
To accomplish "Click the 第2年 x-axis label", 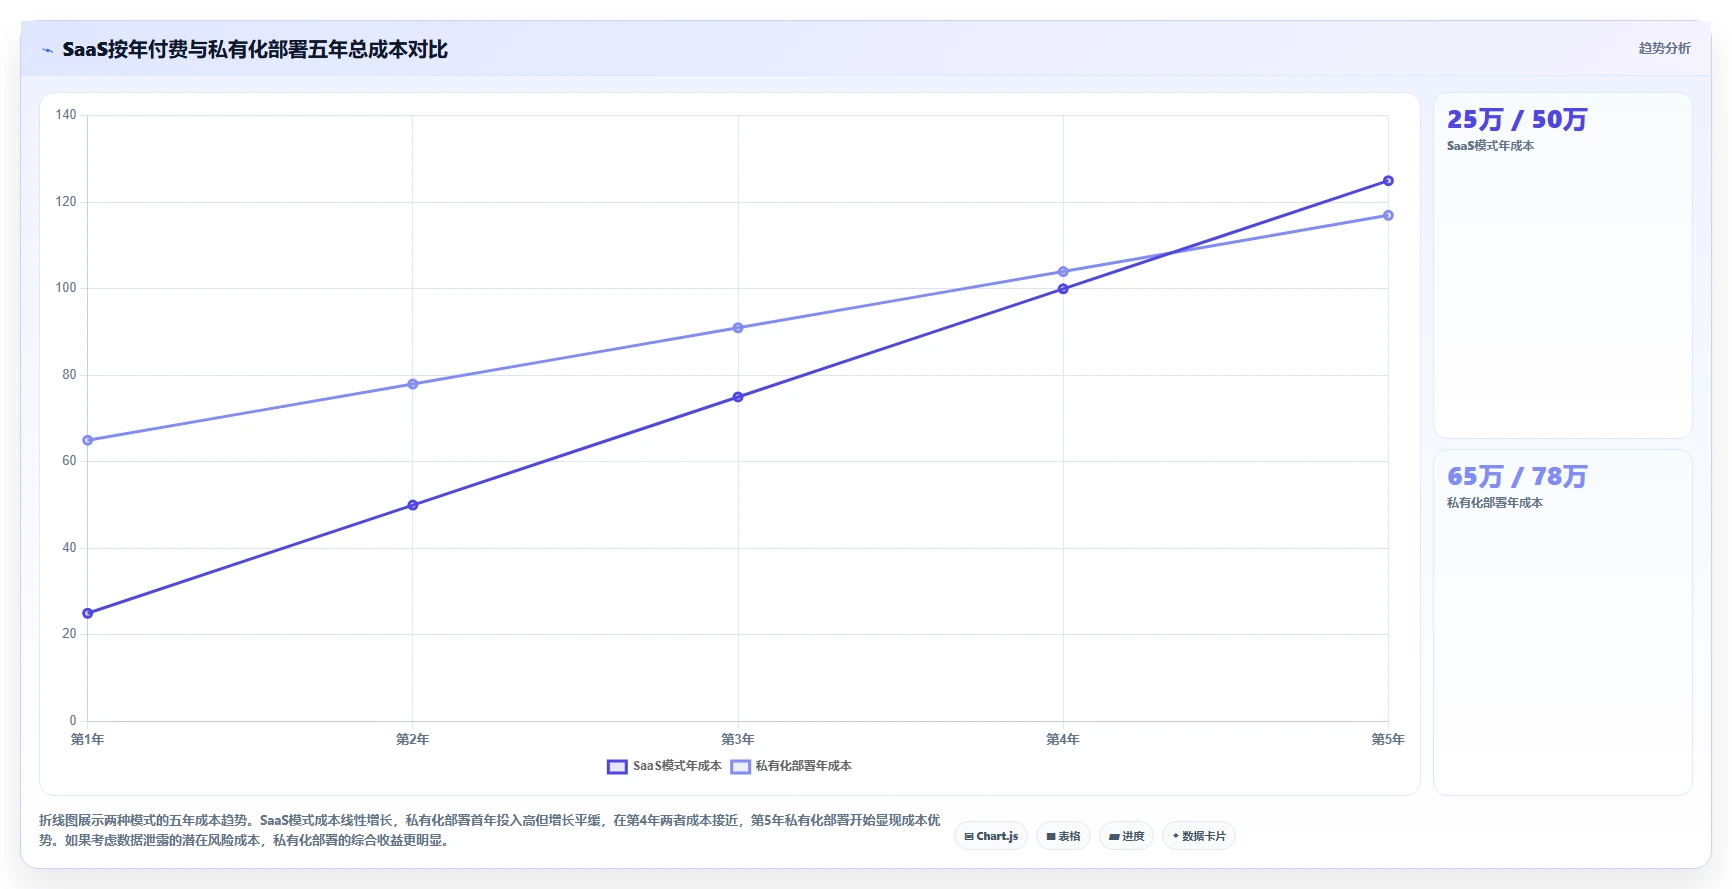I will click(413, 740).
